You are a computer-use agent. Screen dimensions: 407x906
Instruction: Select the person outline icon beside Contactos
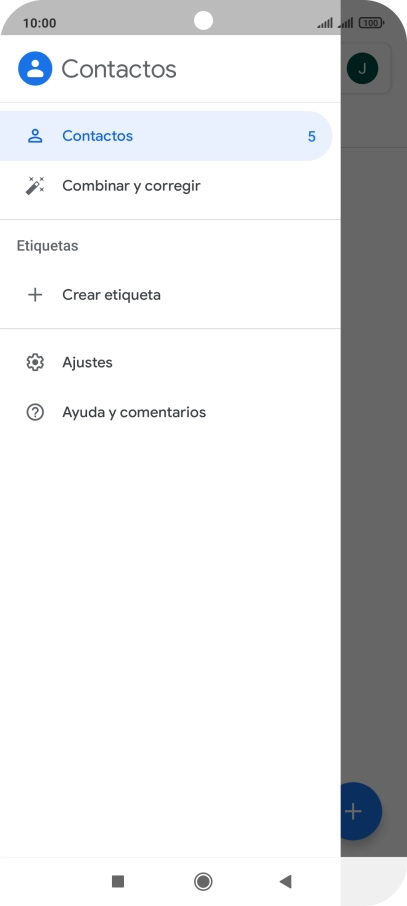(x=35, y=136)
